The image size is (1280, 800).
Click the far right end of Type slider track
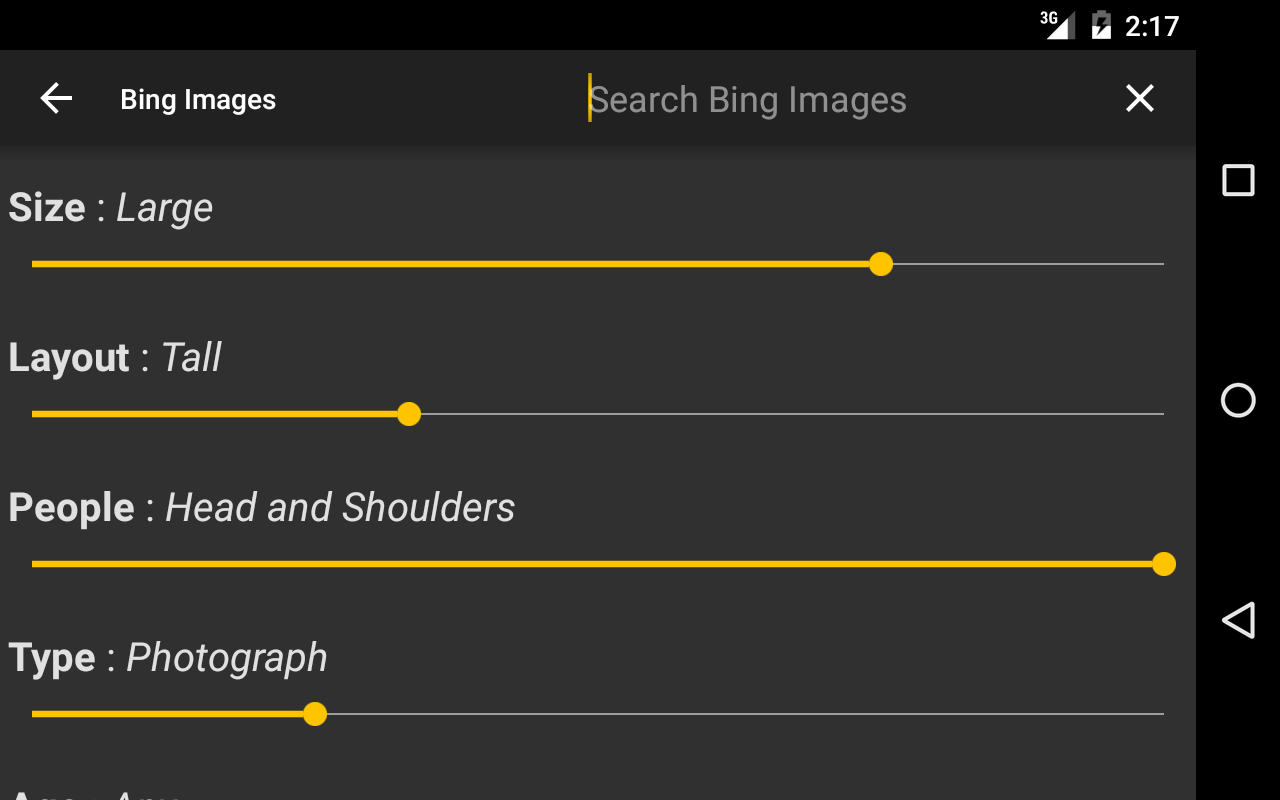pos(1160,714)
